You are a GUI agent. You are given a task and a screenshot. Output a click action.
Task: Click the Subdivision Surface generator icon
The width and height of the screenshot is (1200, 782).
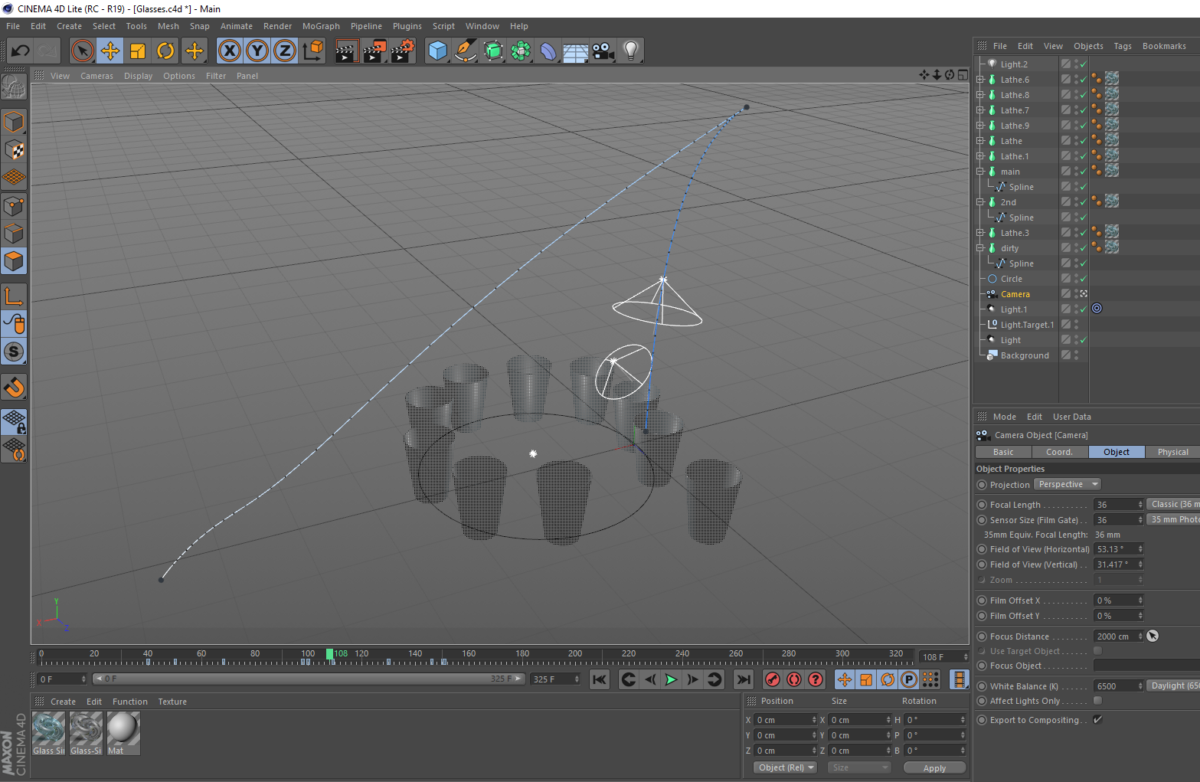(493, 50)
